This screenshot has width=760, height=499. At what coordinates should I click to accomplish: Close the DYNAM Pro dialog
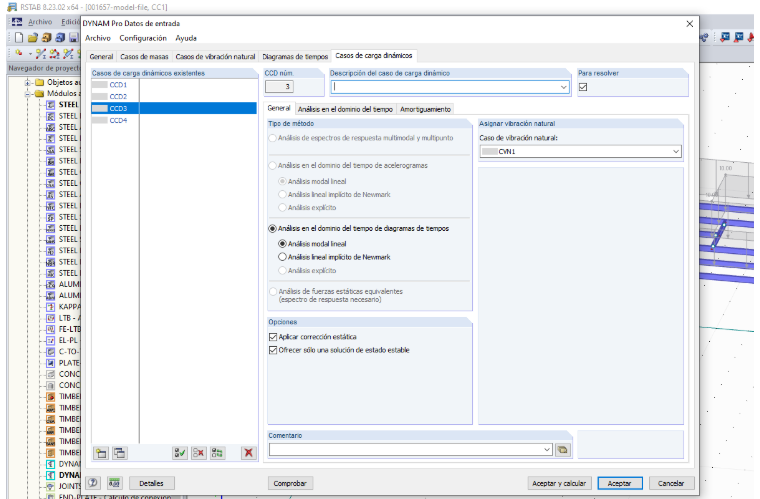click(689, 23)
